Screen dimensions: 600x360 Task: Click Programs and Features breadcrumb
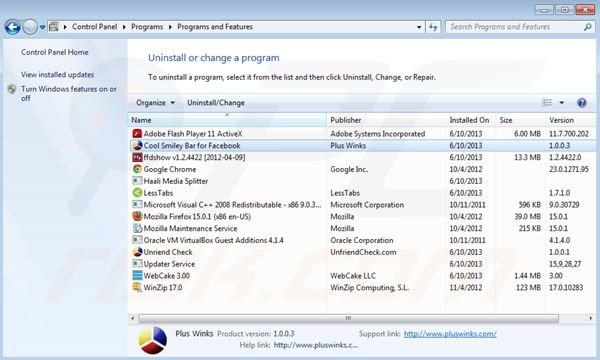pos(215,27)
